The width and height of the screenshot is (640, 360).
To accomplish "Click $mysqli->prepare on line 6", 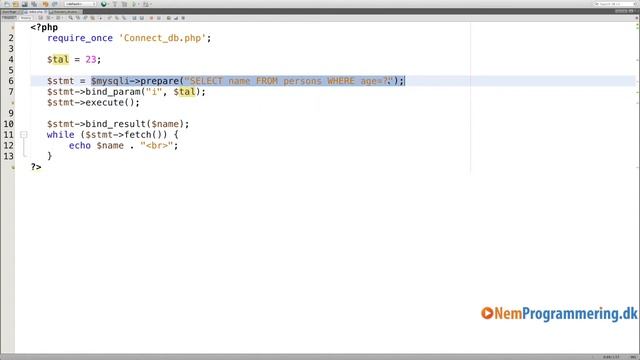I will pos(135,81).
